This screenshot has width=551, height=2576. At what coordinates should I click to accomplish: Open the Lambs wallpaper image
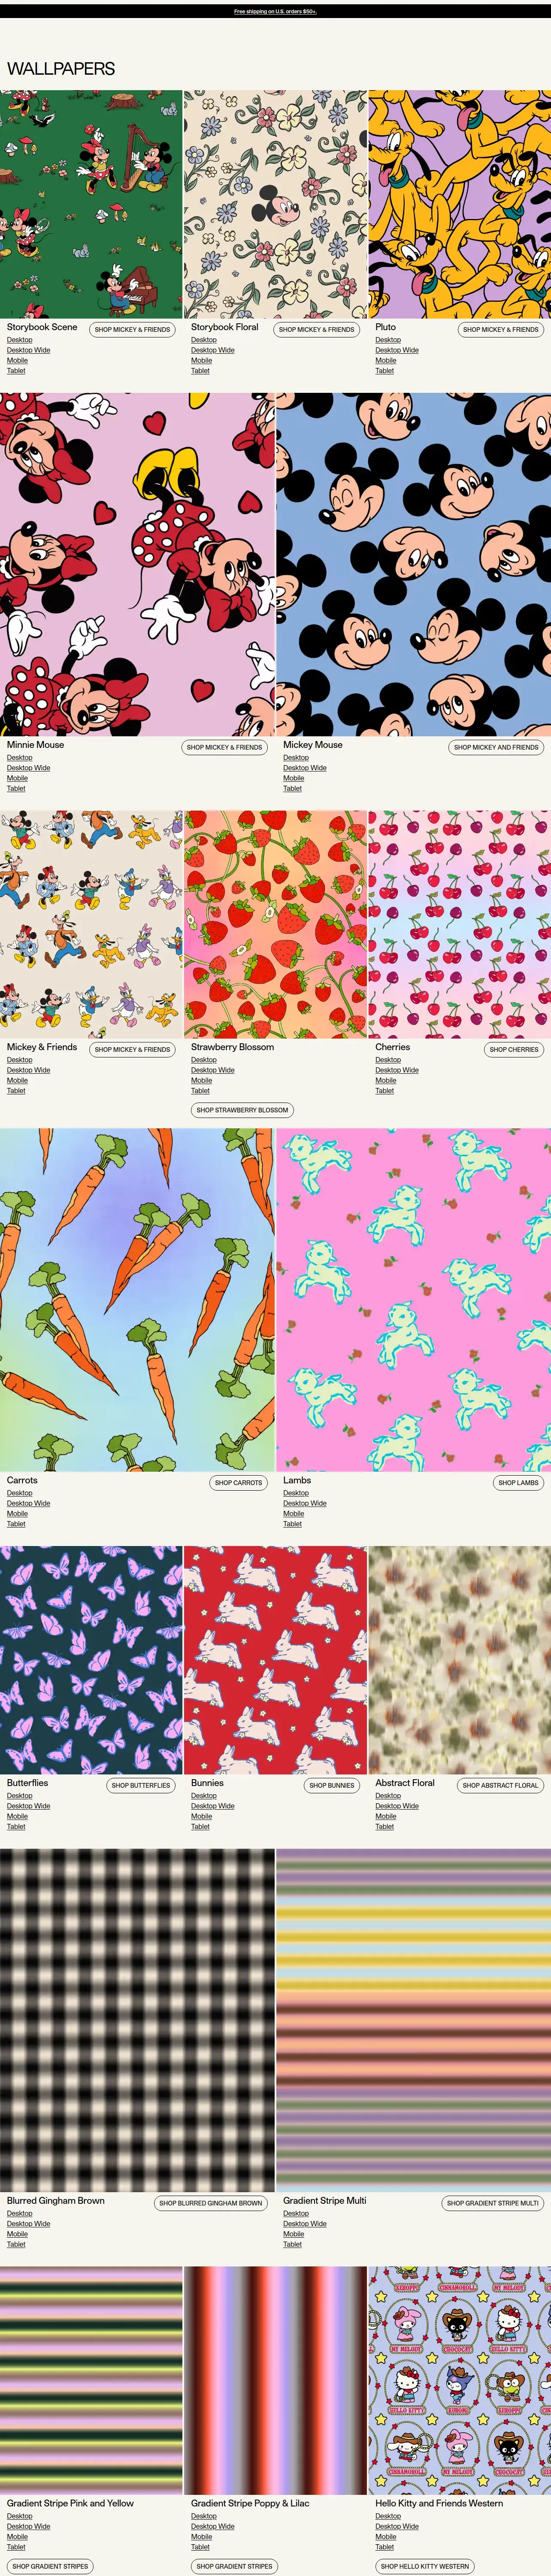[414, 1300]
